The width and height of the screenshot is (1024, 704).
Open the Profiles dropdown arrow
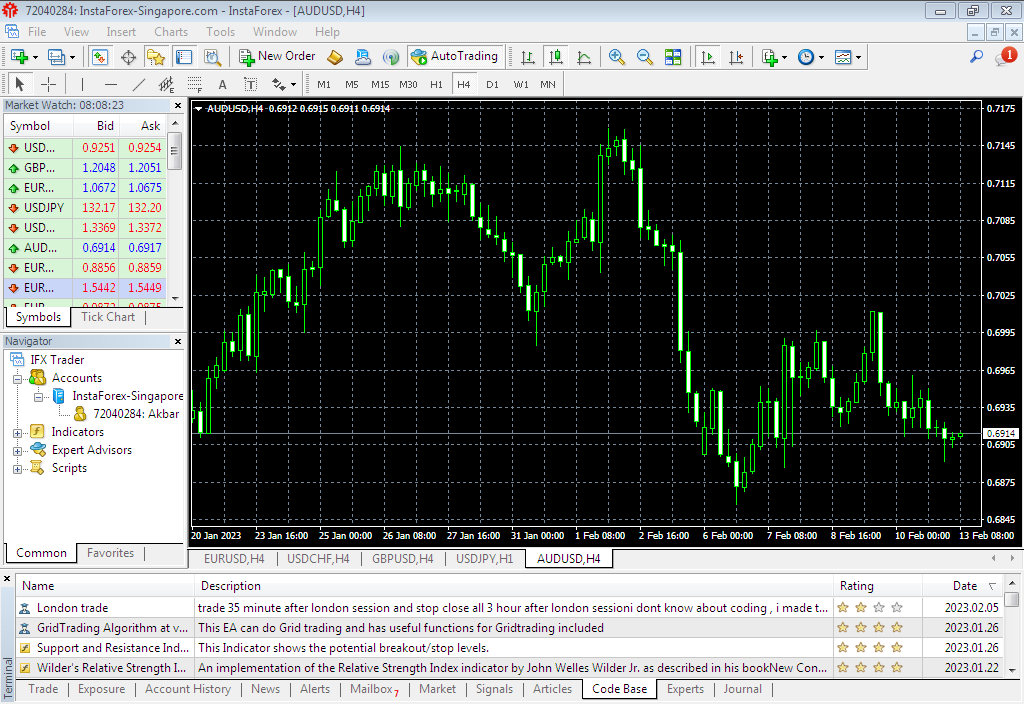[72, 57]
